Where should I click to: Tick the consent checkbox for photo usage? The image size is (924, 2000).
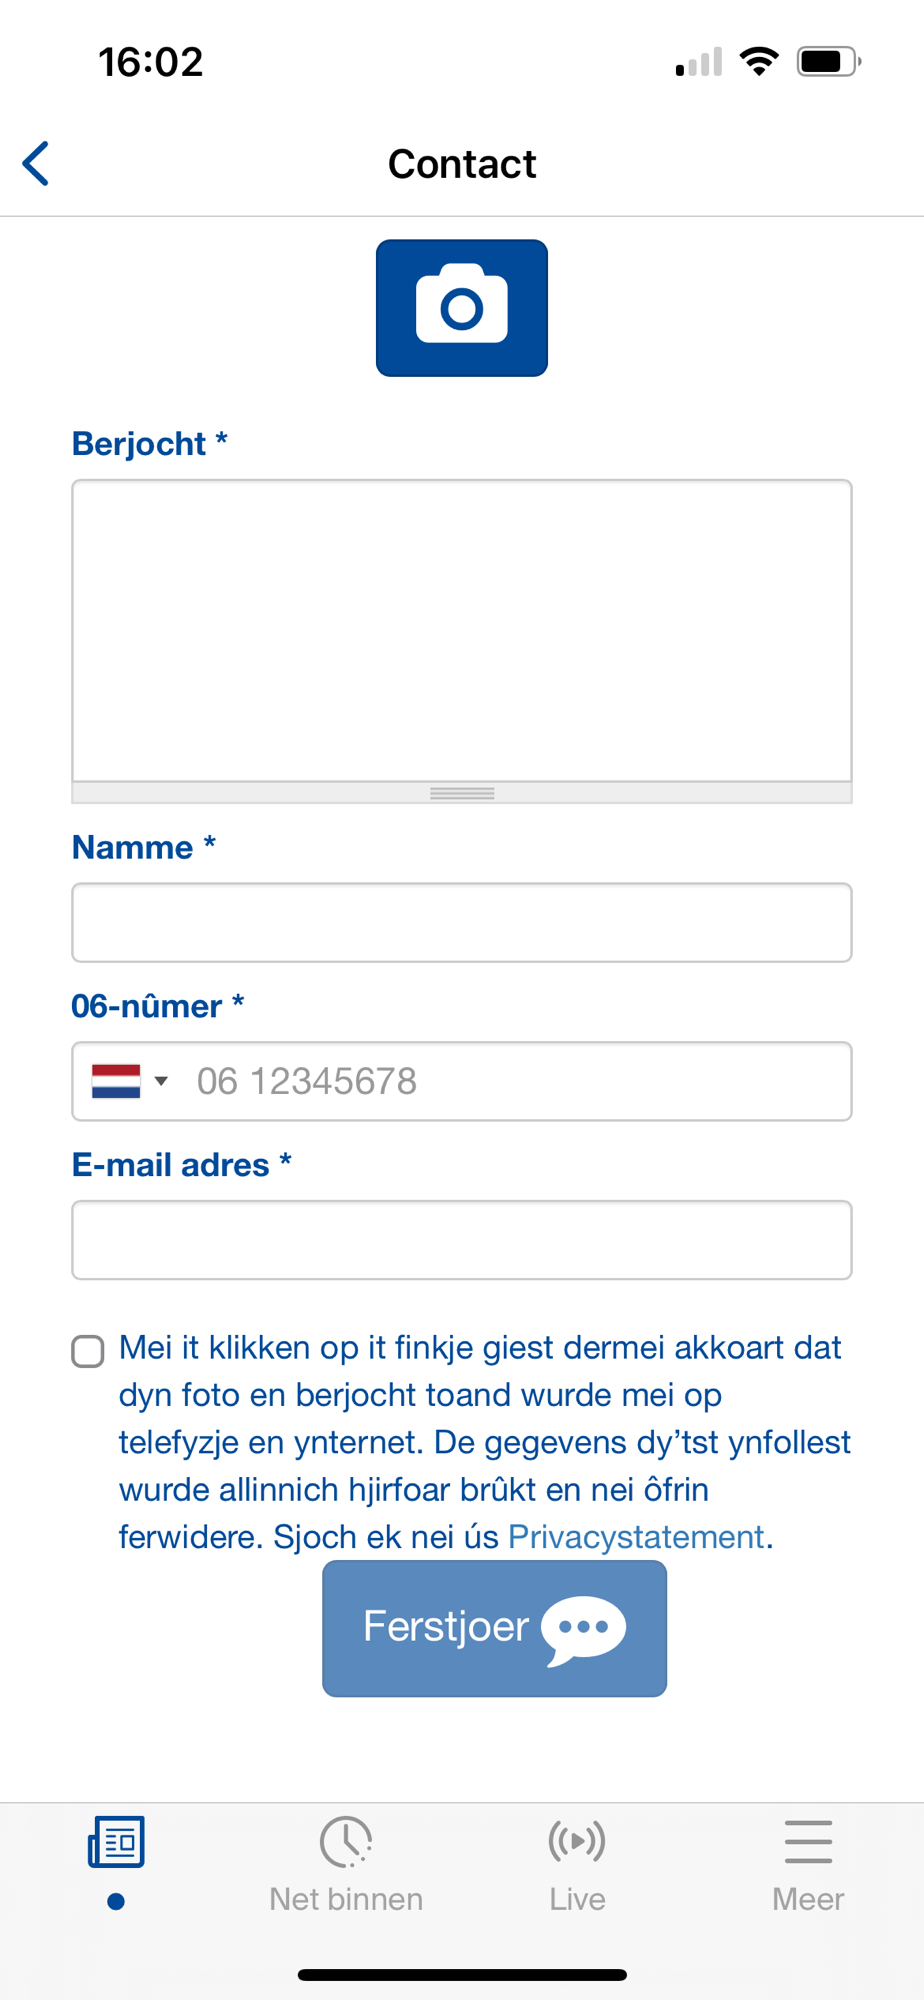point(88,1351)
